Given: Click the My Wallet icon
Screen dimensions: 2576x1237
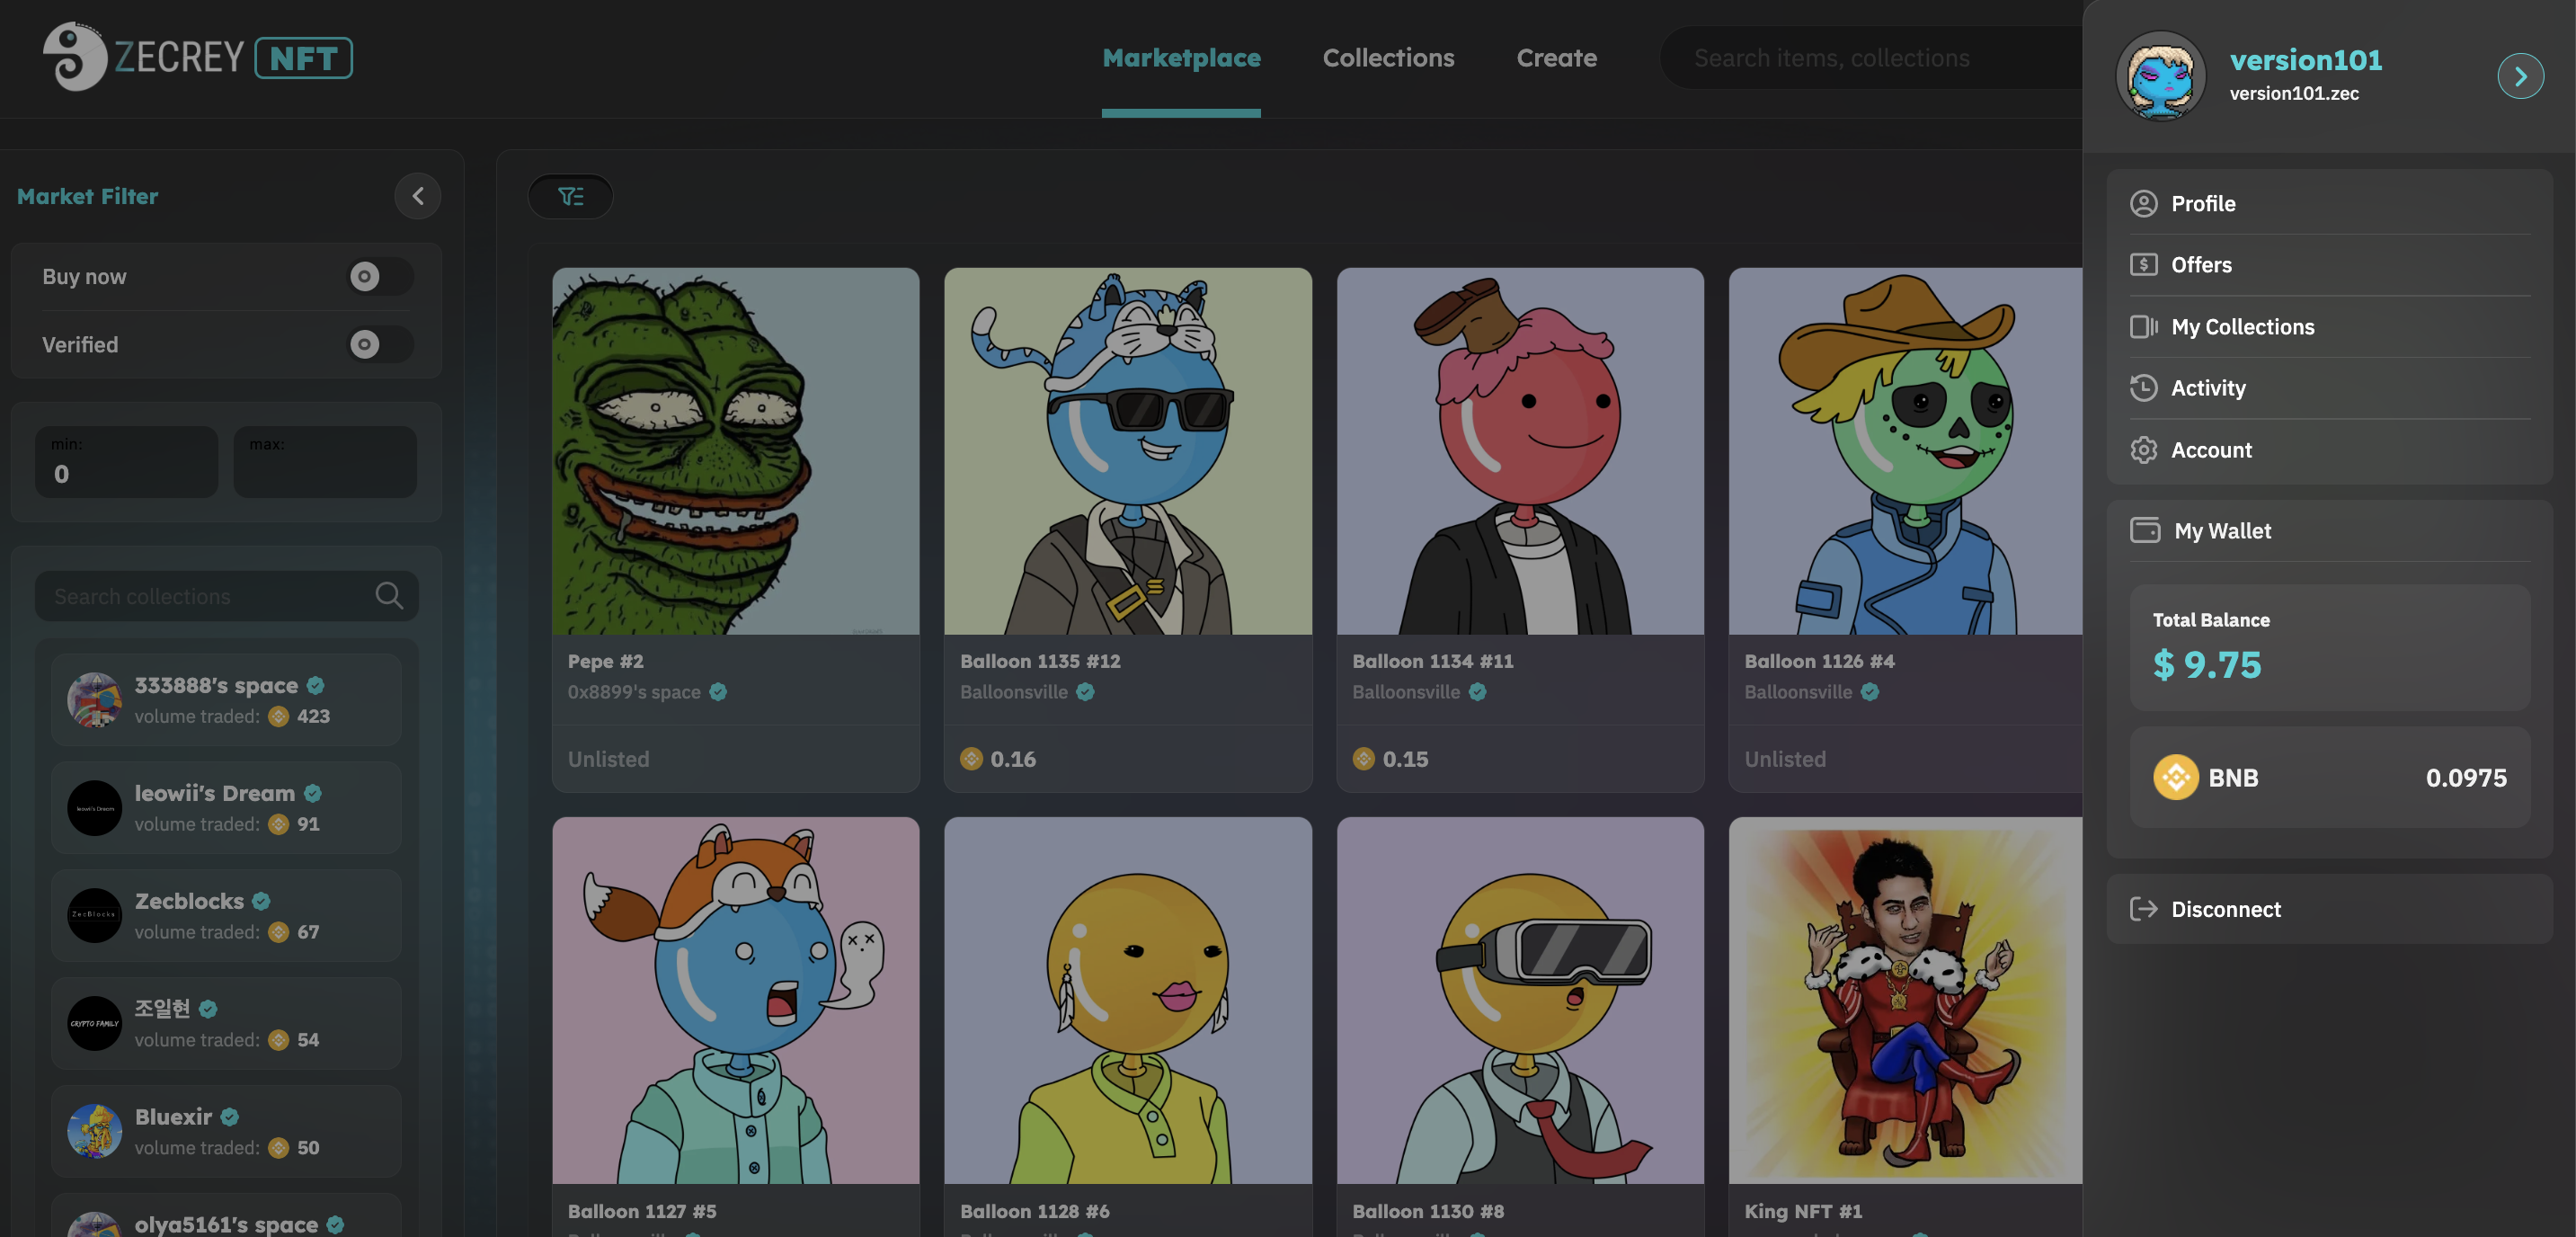Looking at the screenshot, I should click(2144, 530).
